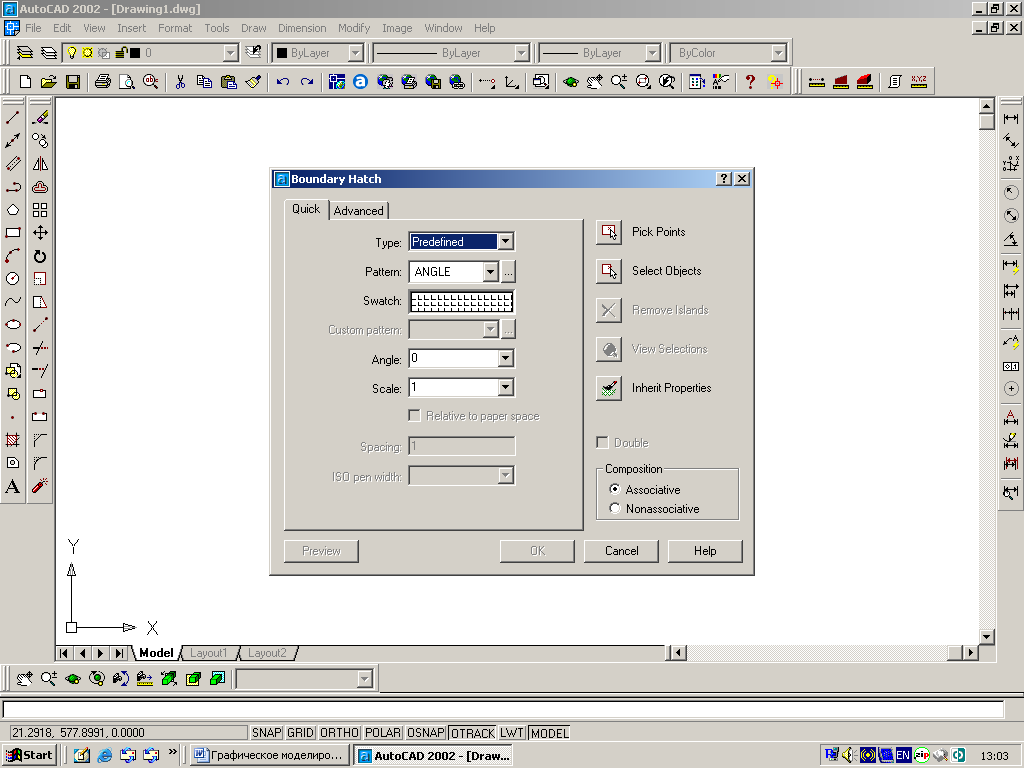This screenshot has height=768, width=1024.
Task: Click the pattern browse ellipsis button
Action: tap(508, 272)
